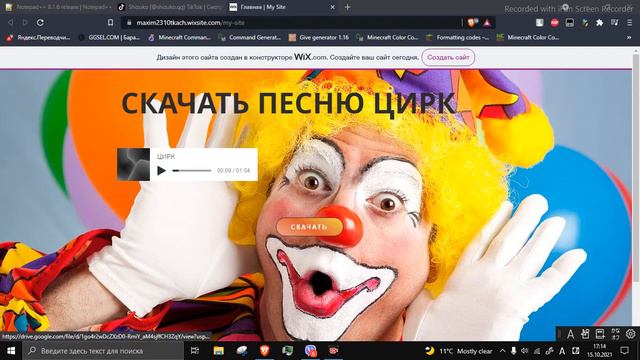This screenshot has height=360, width=640.
Task: Open the notification center icon
Action: 624,351
